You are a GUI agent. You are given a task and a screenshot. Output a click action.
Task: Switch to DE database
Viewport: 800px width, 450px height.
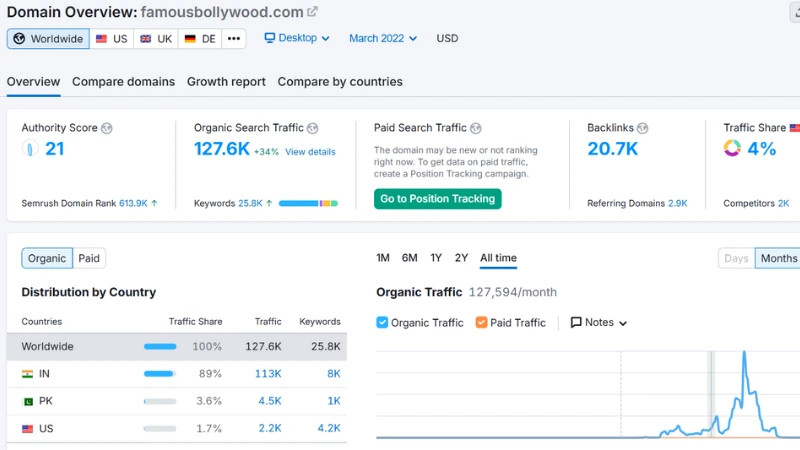200,39
